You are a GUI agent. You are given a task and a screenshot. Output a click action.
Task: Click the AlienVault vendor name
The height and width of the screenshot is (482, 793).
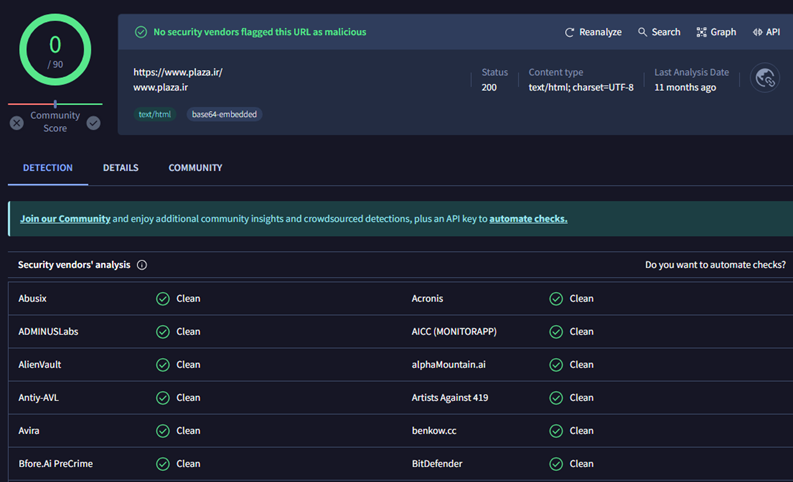(39, 365)
